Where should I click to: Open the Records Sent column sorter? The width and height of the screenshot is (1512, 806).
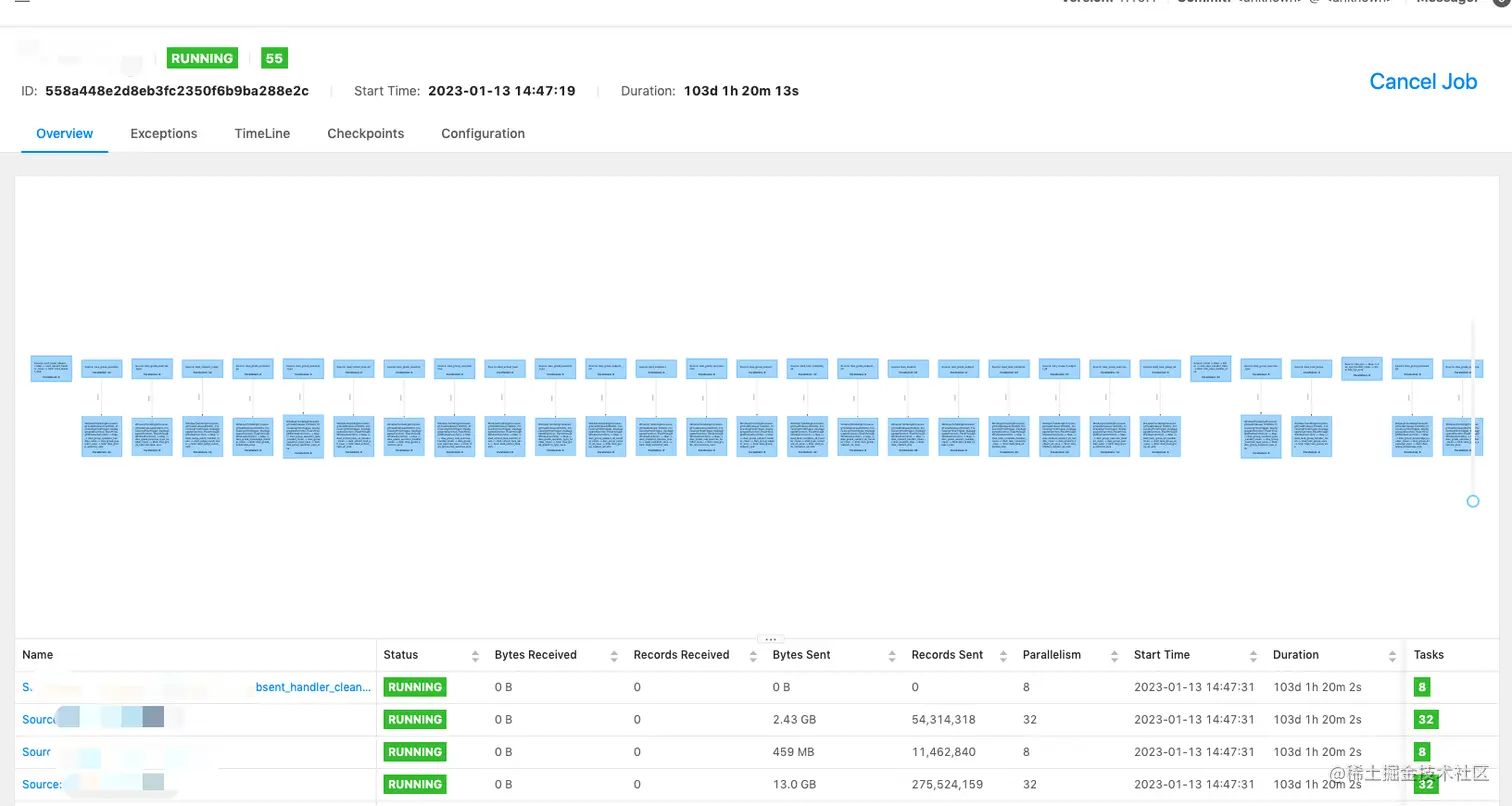click(1002, 655)
